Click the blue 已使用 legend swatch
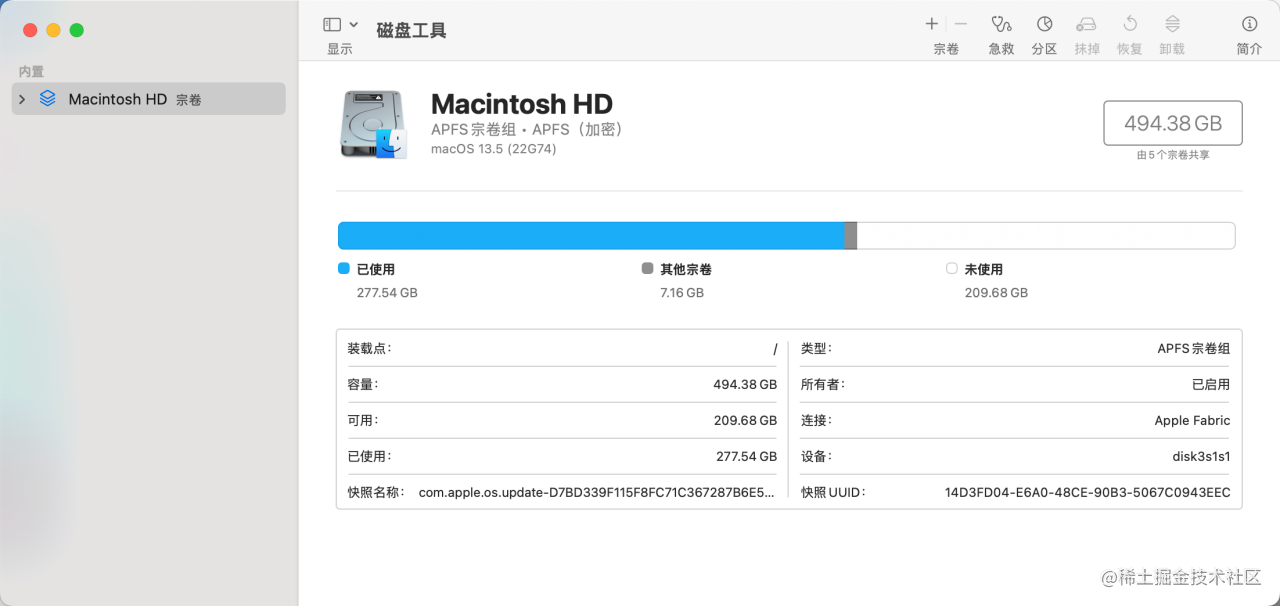1280x606 pixels. pos(344,269)
